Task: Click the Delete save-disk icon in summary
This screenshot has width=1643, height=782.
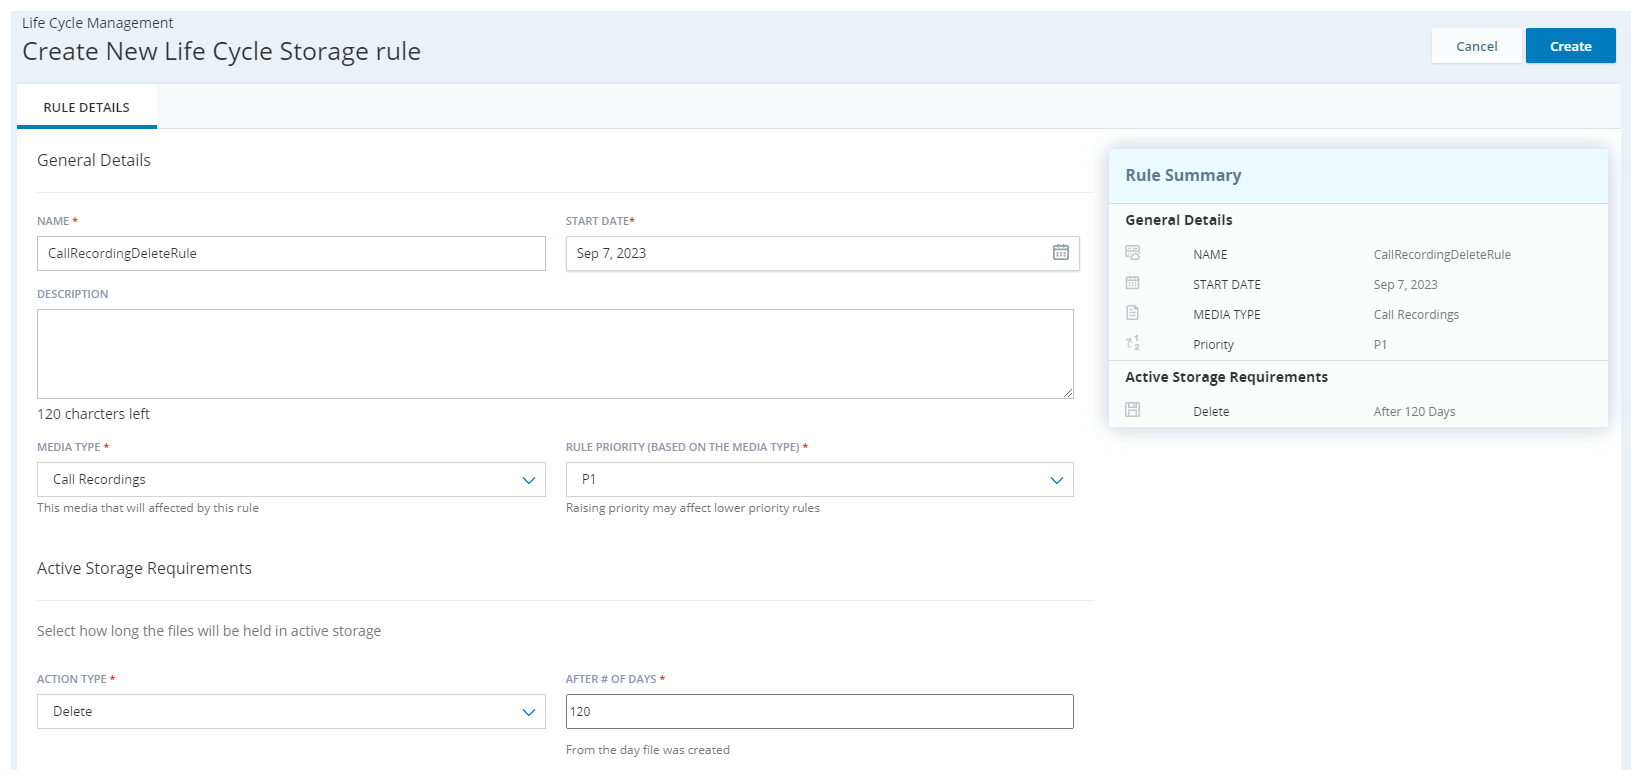Action: 1132,410
